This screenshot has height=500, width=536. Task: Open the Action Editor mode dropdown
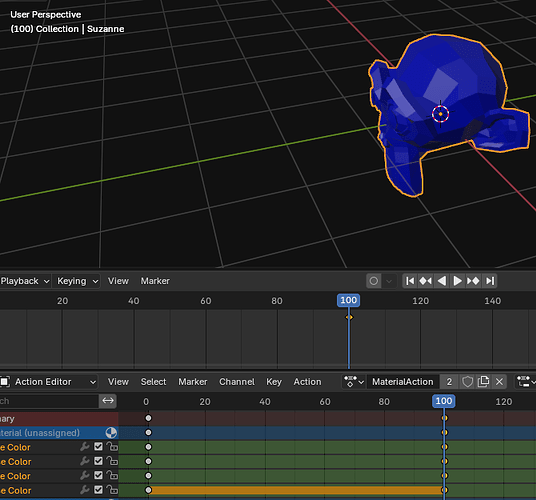pos(49,382)
